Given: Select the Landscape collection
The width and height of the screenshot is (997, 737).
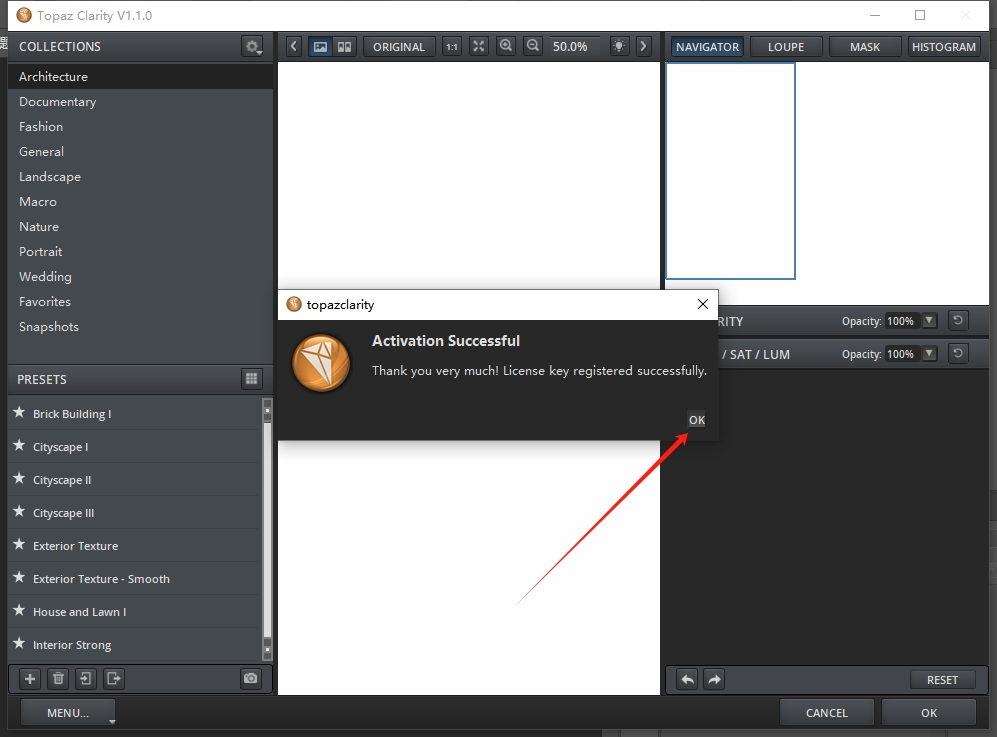Looking at the screenshot, I should 141,177.
